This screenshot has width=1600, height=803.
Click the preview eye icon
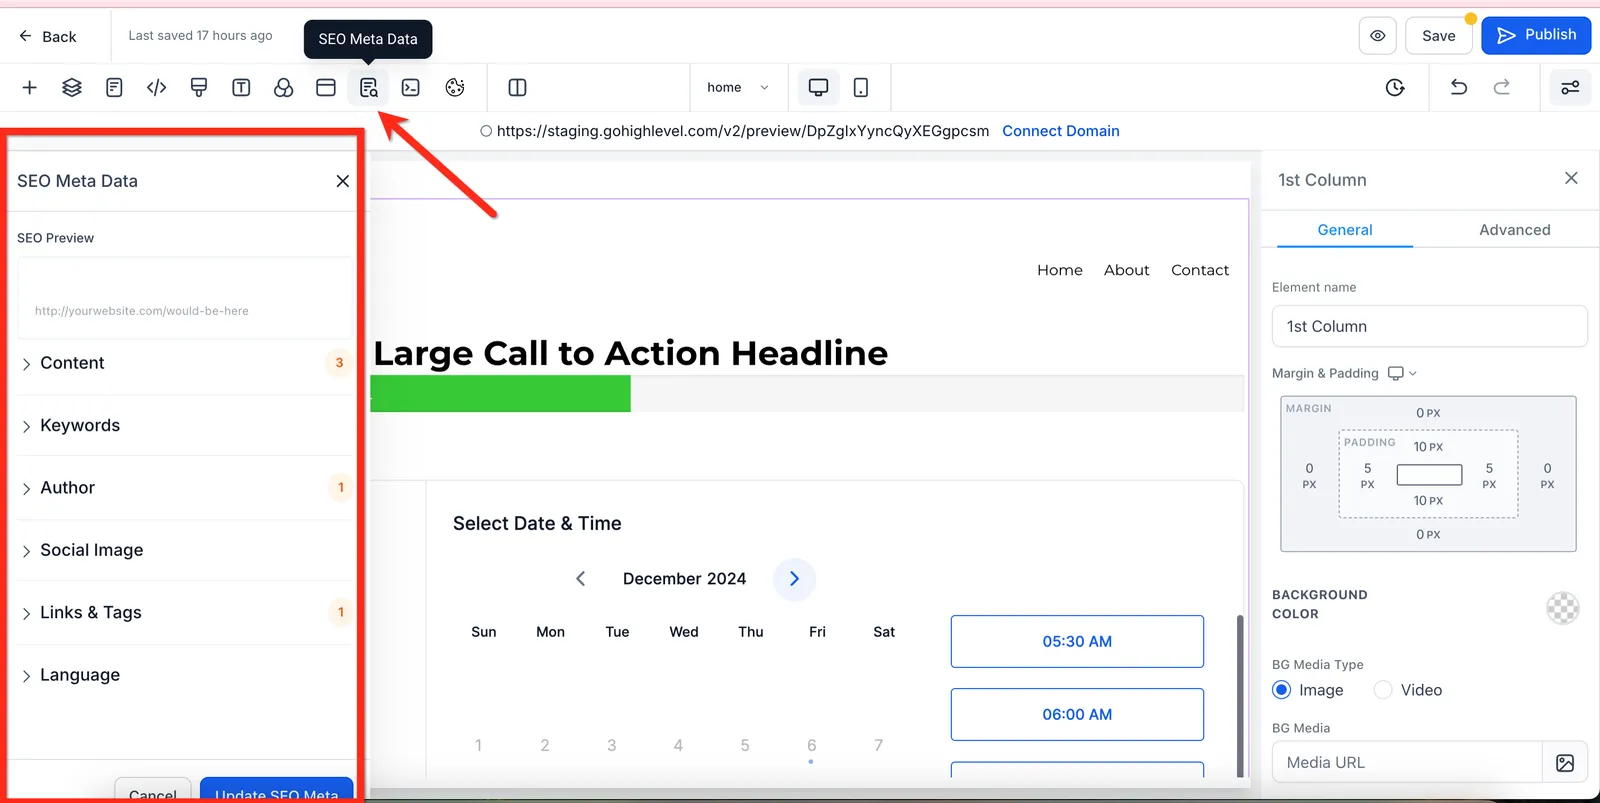coord(1378,36)
